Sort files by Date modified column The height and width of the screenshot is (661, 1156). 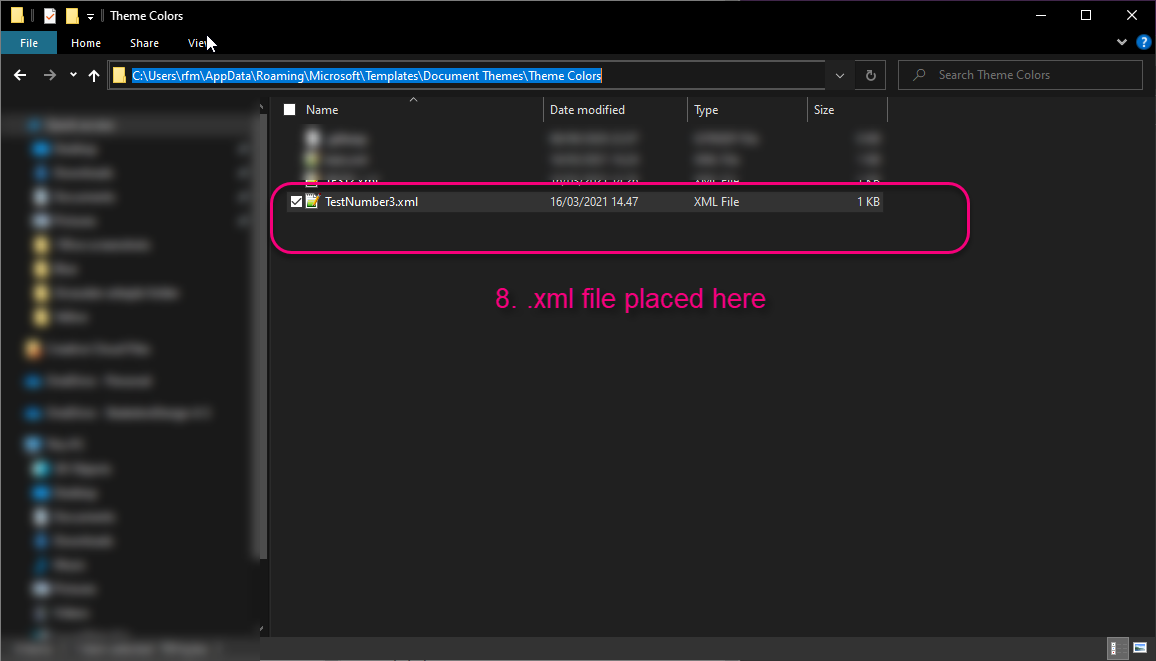point(587,110)
